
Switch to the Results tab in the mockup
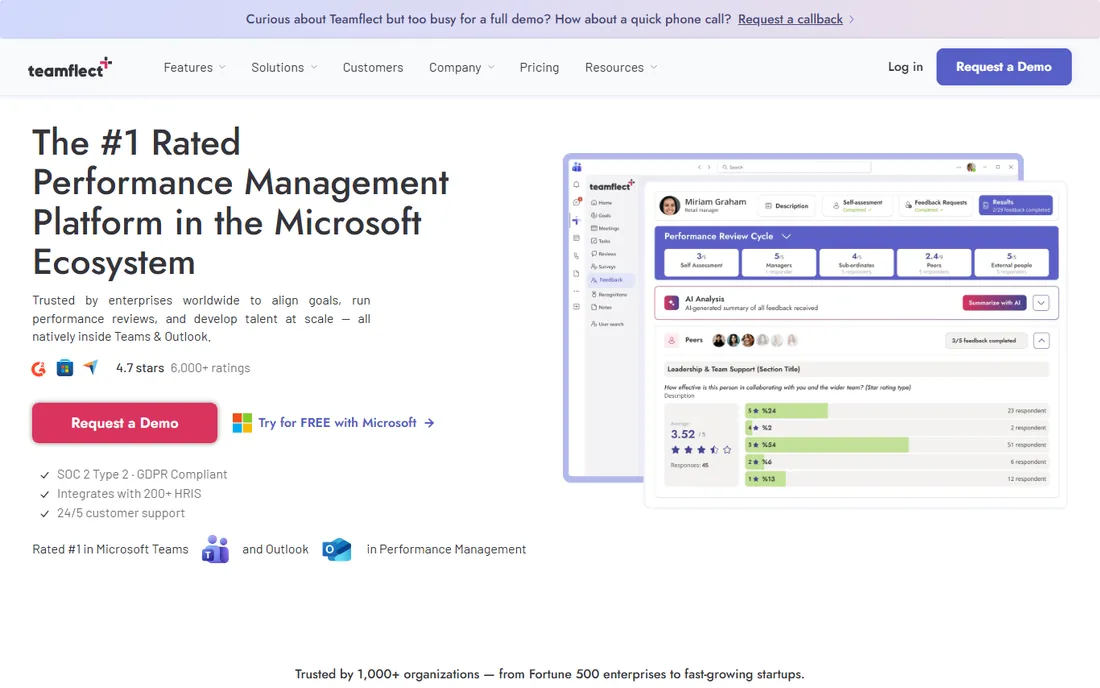click(1016, 205)
